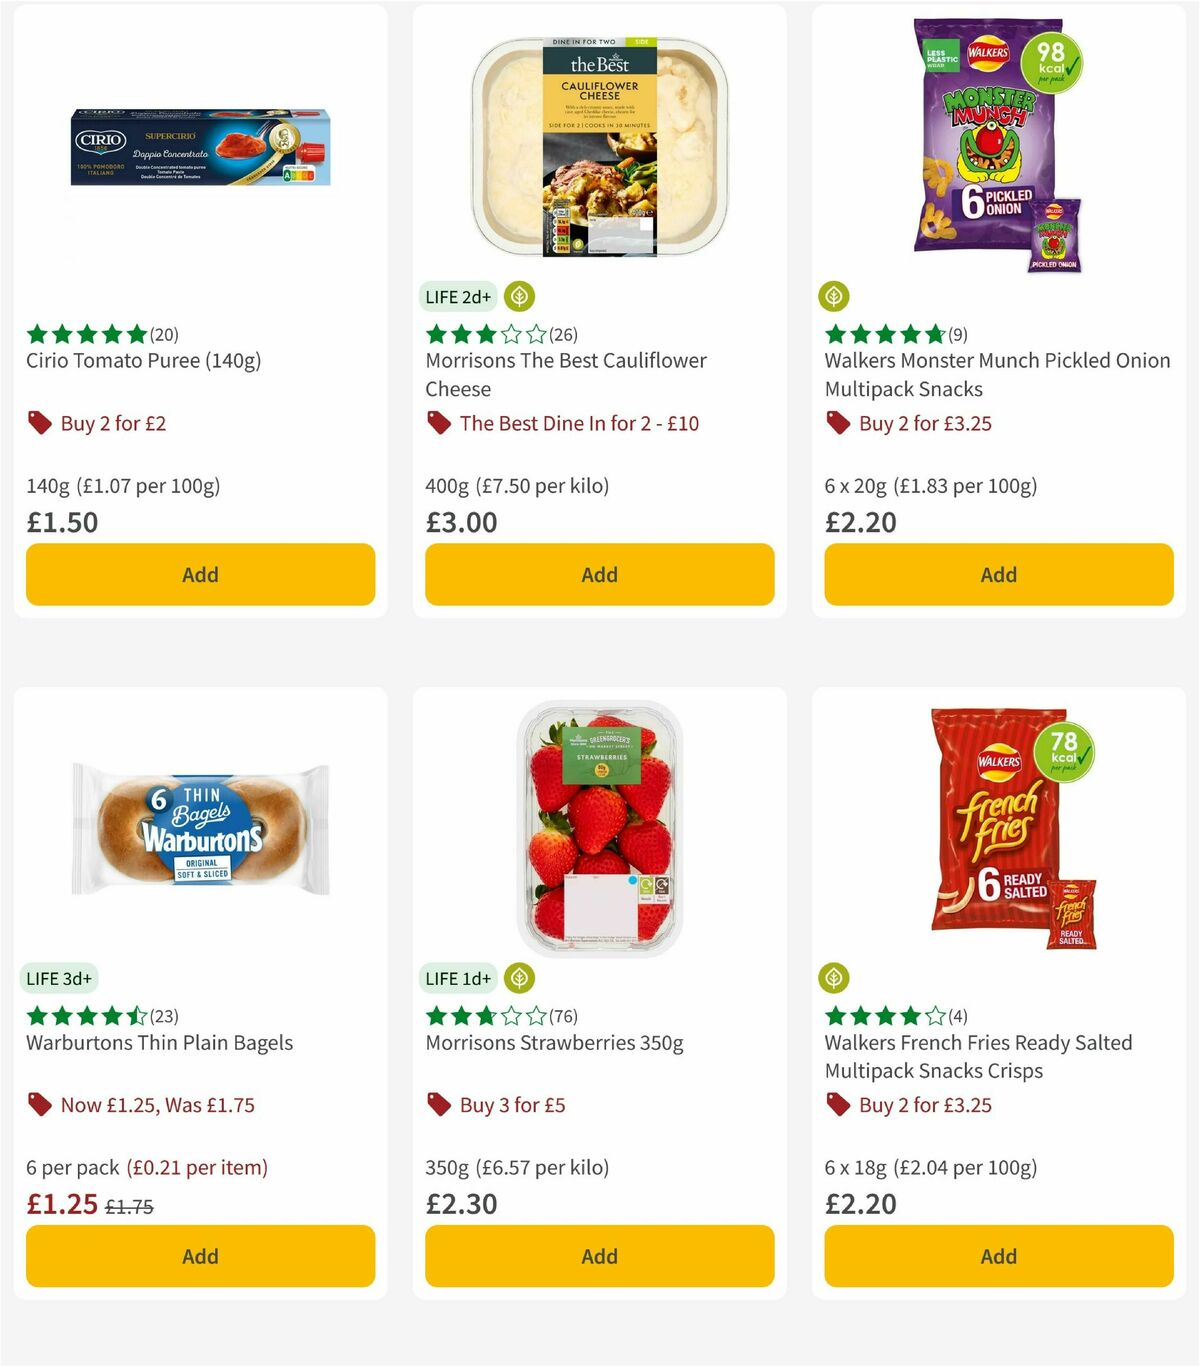This screenshot has height=1366, width=1200.
Task: Click the offer tag icon beside Now £1.25 deal
Action: 40,1105
